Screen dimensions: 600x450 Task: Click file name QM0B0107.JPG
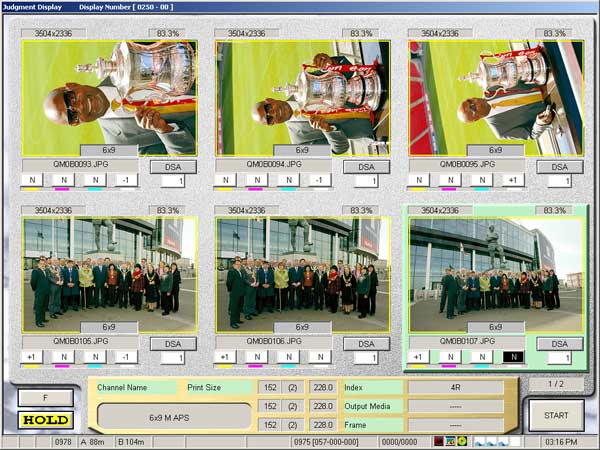click(x=467, y=341)
